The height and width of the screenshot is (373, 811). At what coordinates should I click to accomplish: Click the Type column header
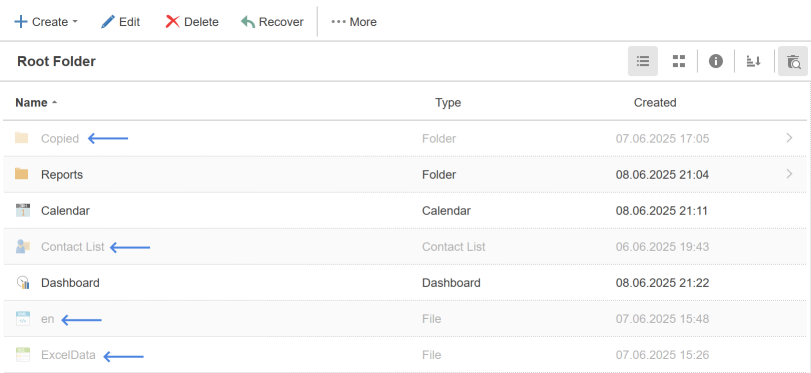[448, 102]
